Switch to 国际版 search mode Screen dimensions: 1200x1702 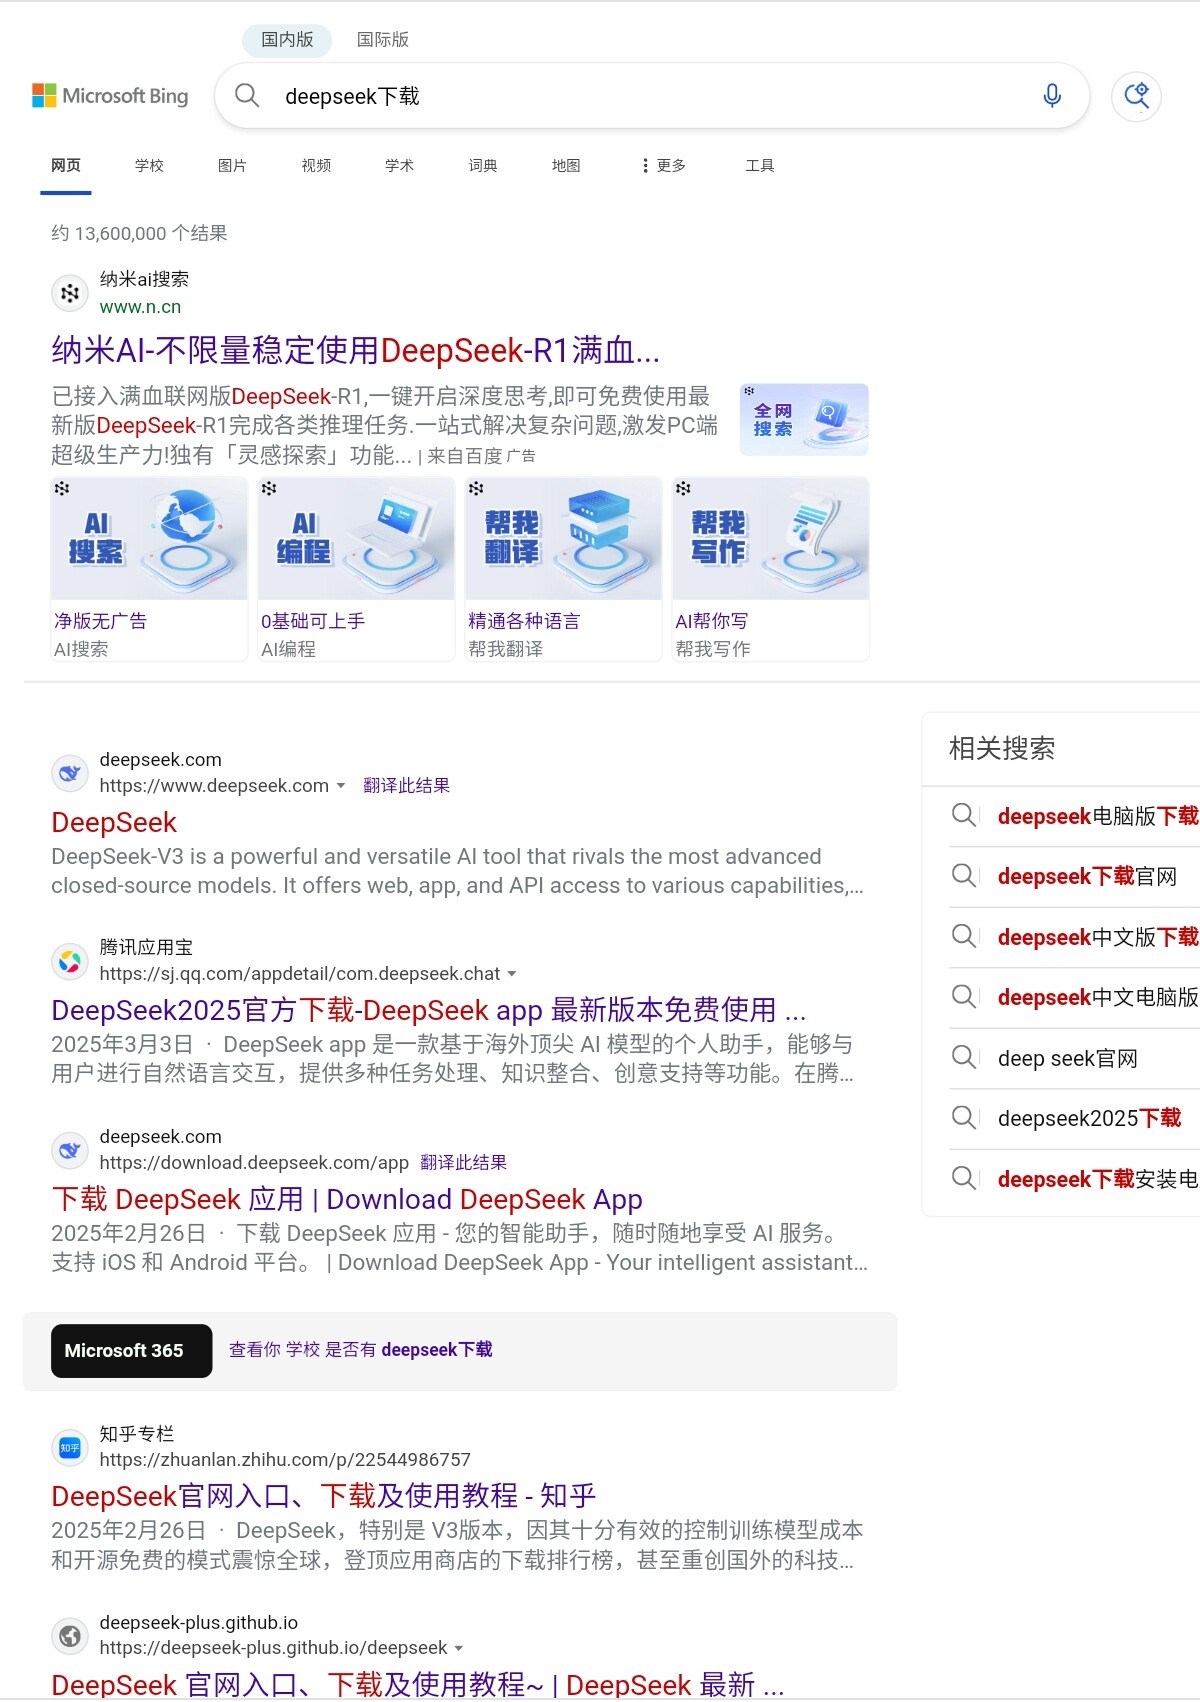(x=382, y=40)
